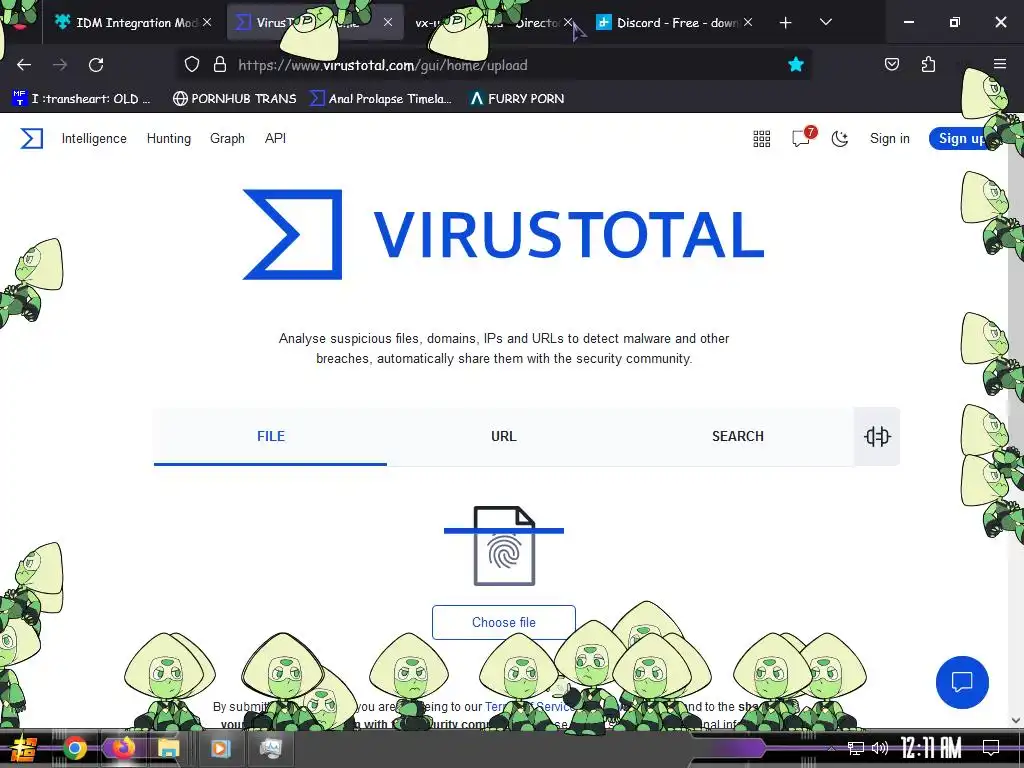This screenshot has height=768, width=1024.
Task: Open the Intelligence menu item
Action: click(x=94, y=138)
